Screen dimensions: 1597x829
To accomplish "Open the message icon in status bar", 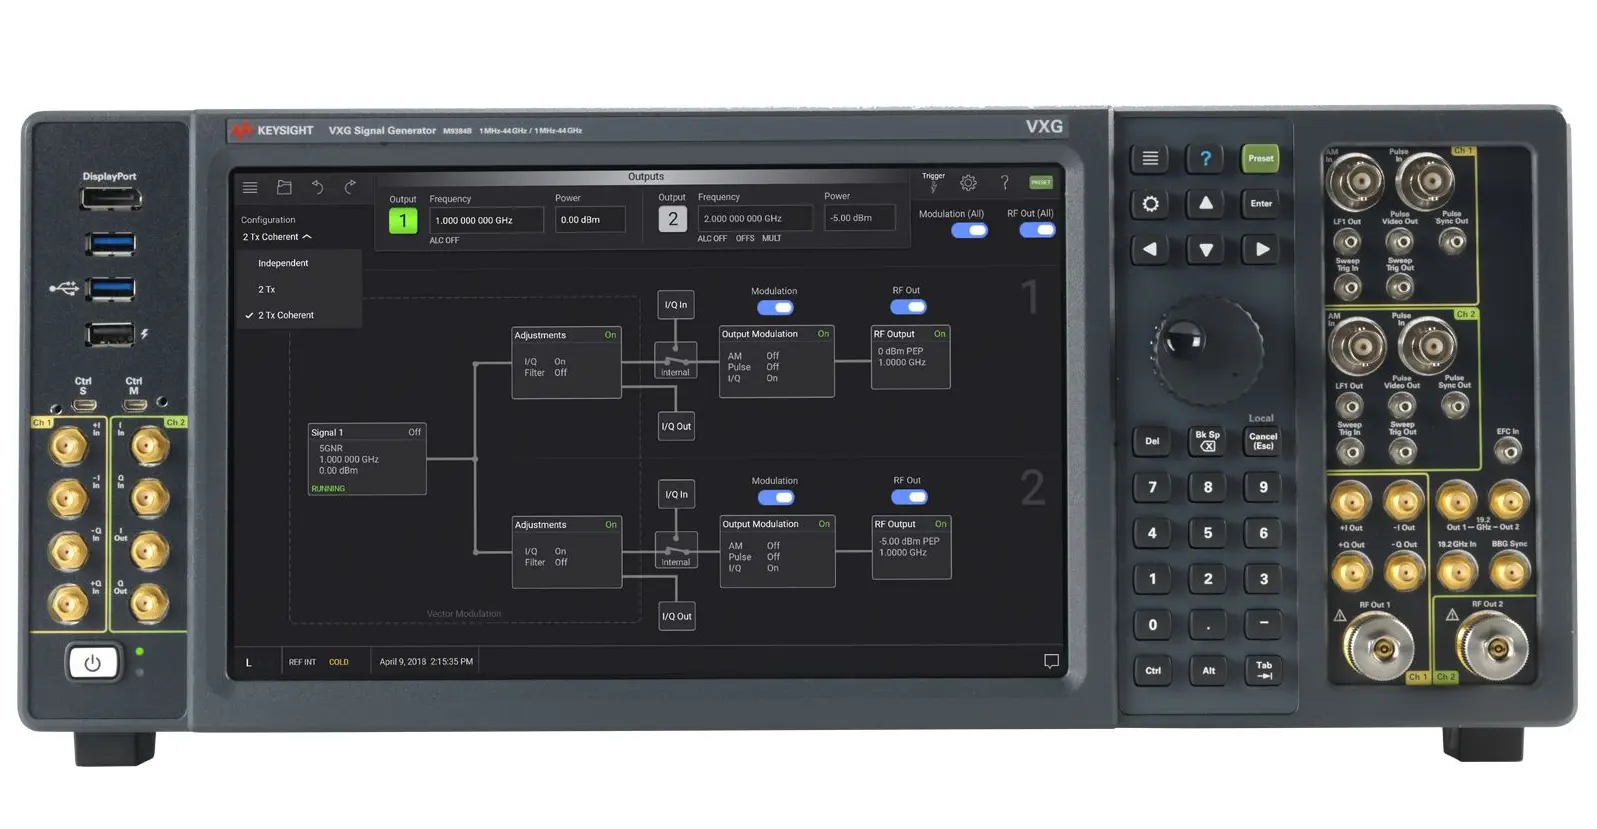I will coord(1051,662).
